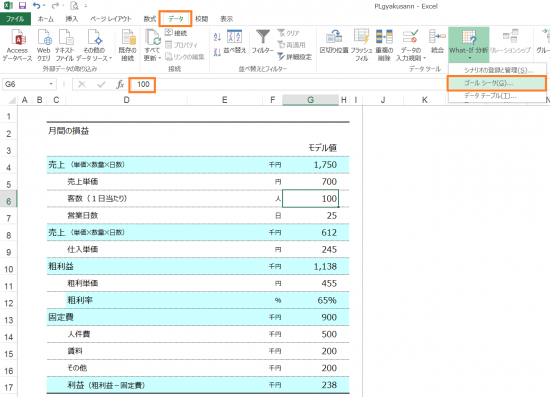Click Reapply filter (再適用)
This screenshot has height=397, width=550.
(291, 45)
